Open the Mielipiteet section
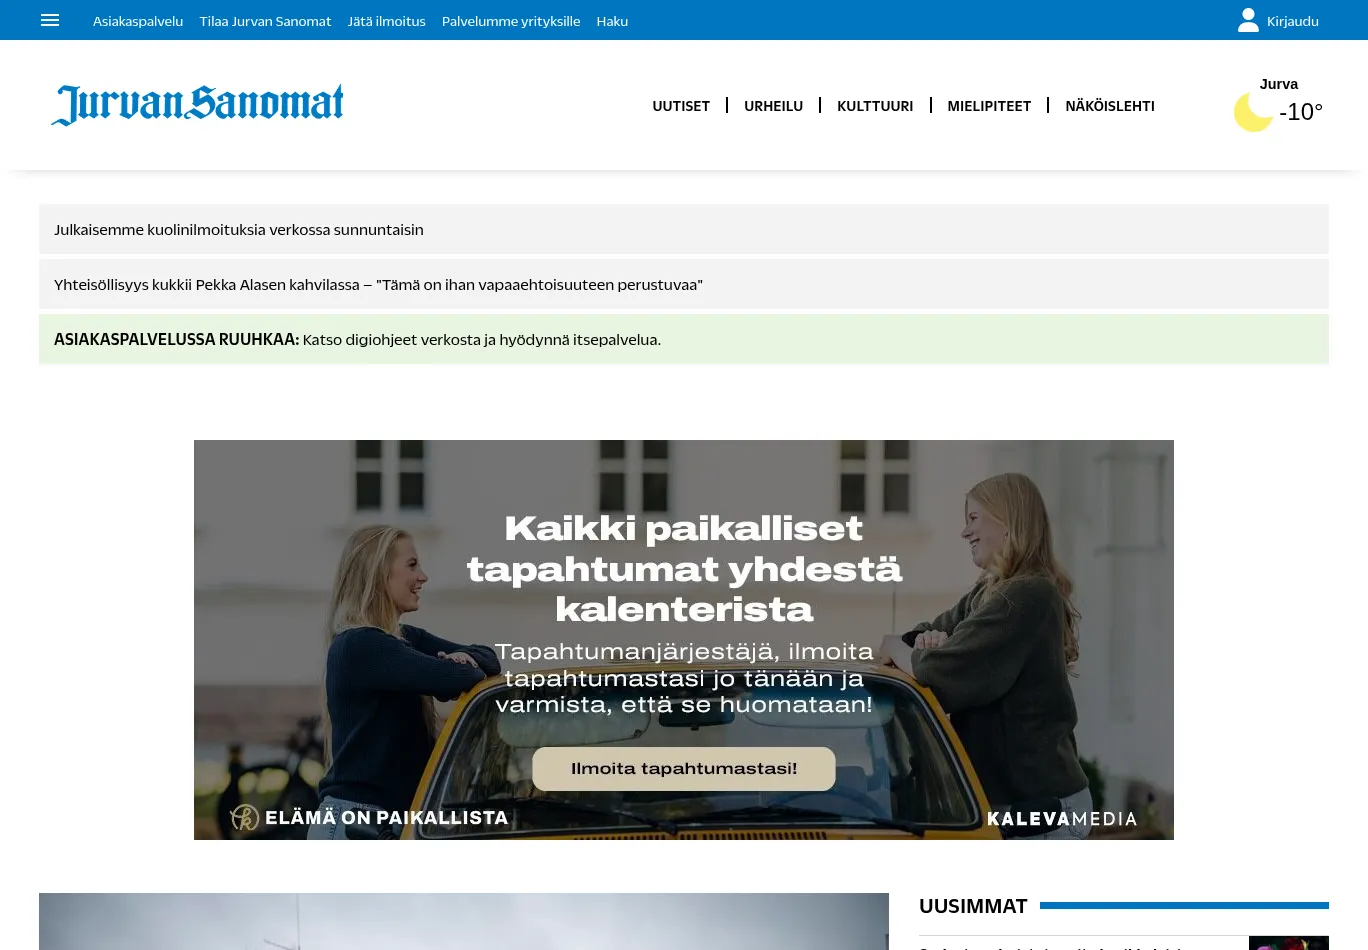This screenshot has width=1368, height=950. [x=989, y=106]
